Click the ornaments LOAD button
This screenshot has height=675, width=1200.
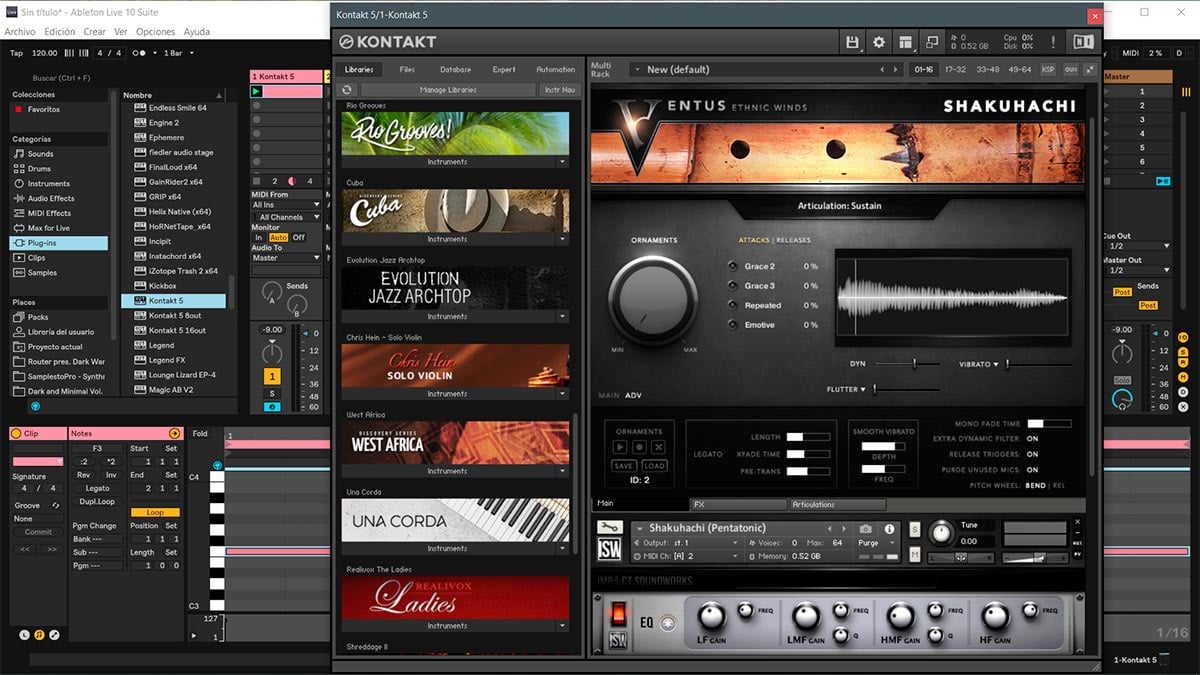(x=654, y=466)
